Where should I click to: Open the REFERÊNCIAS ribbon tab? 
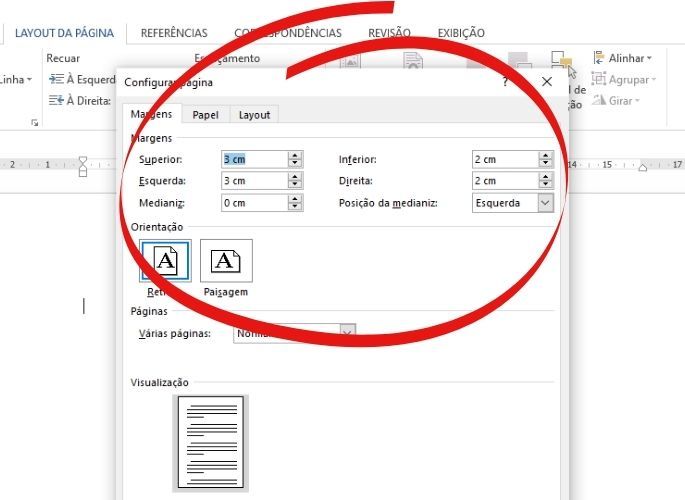(x=174, y=33)
